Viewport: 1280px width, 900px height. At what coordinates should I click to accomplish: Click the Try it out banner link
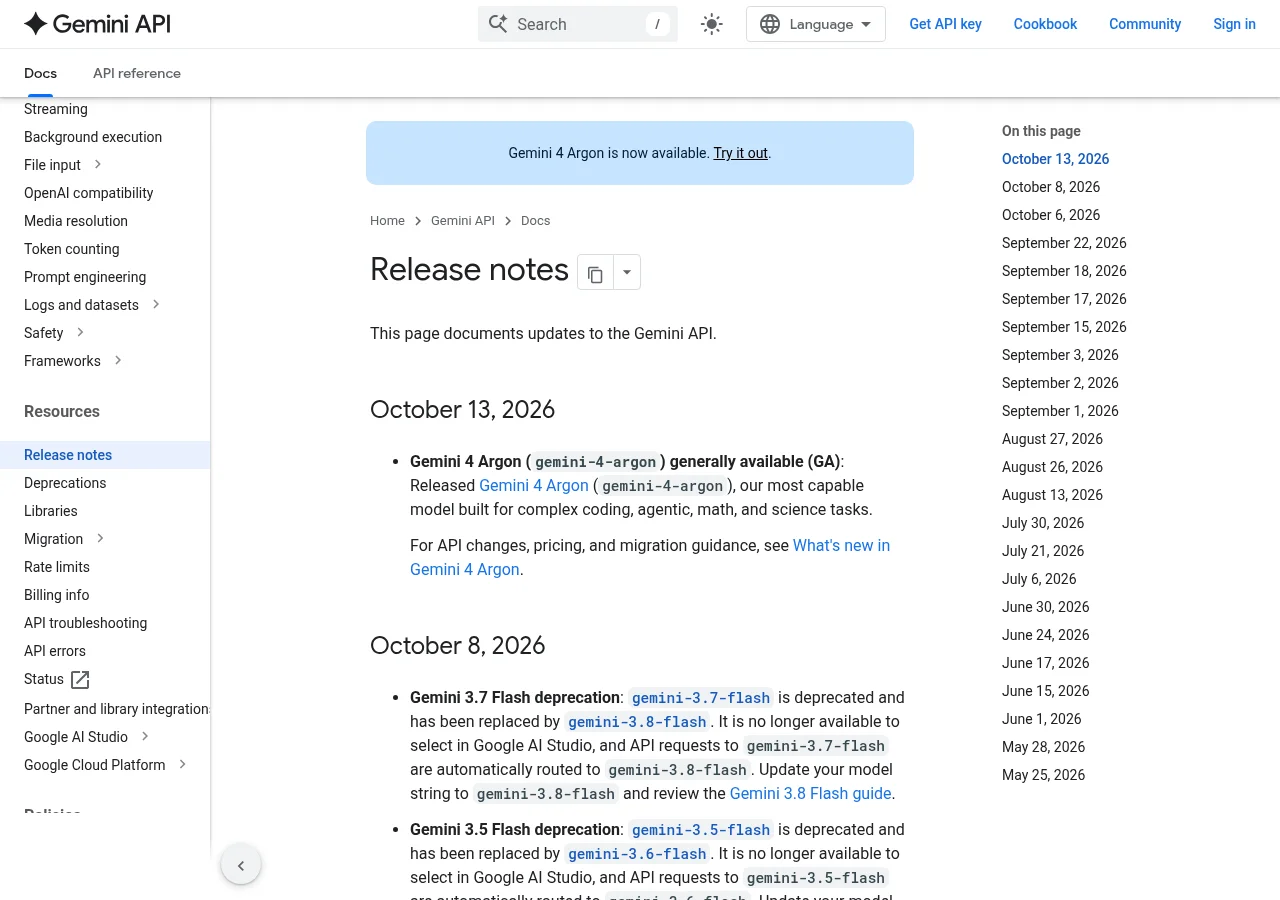click(x=740, y=153)
